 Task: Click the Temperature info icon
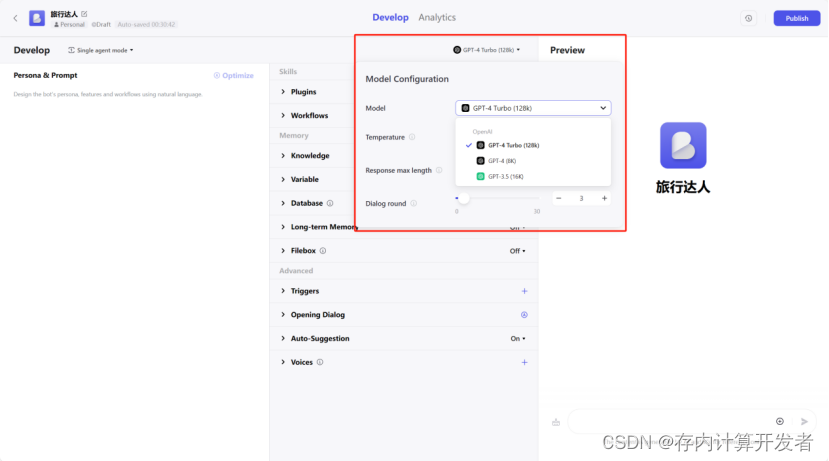tap(412, 137)
